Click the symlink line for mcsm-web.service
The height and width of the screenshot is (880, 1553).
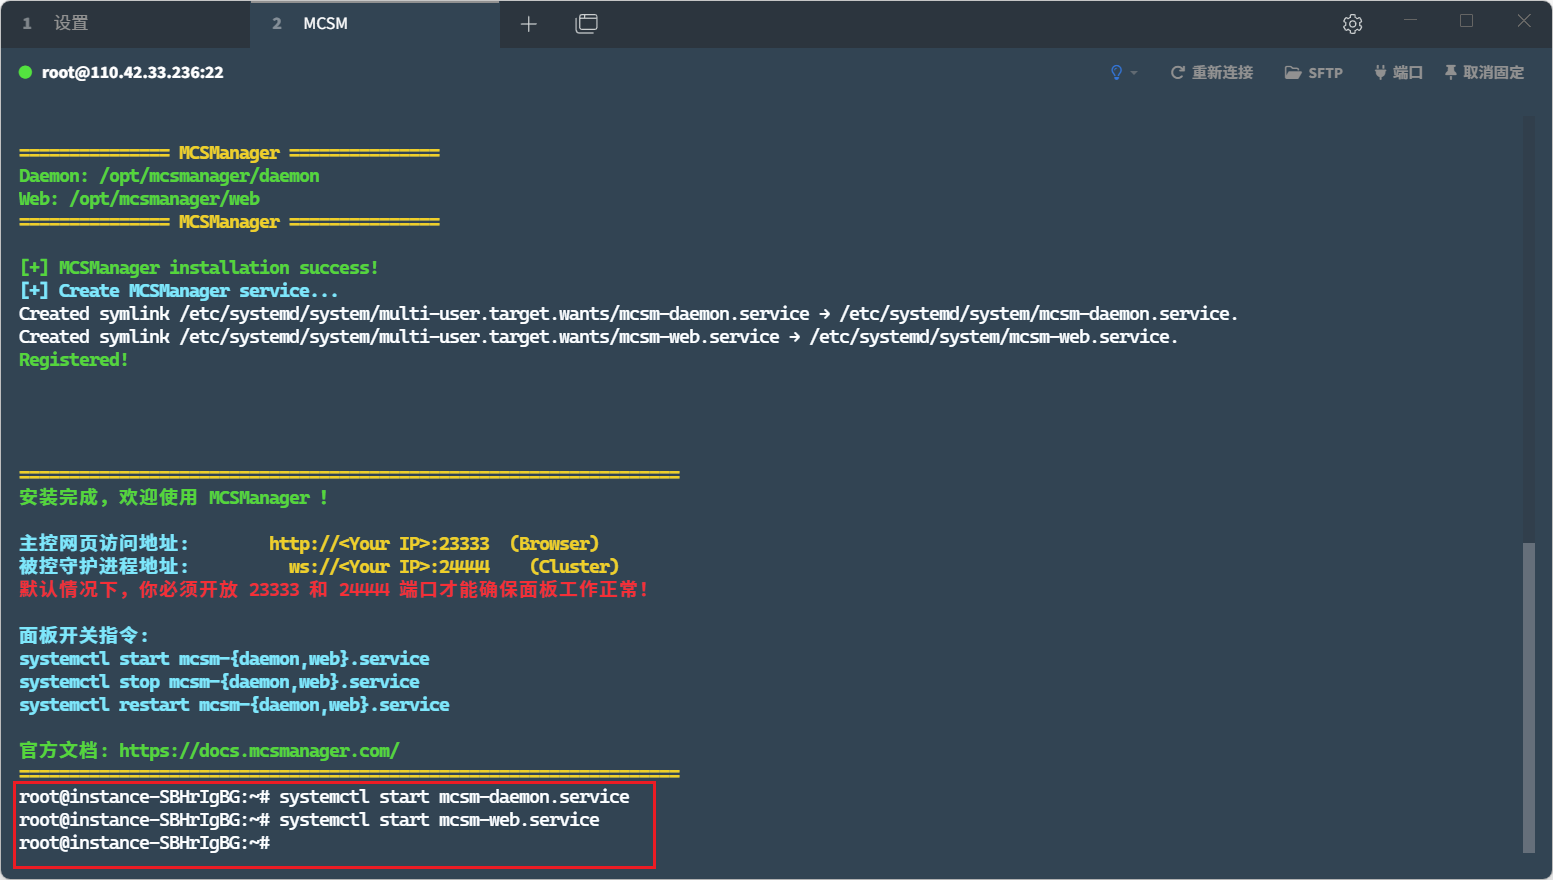(x=599, y=337)
